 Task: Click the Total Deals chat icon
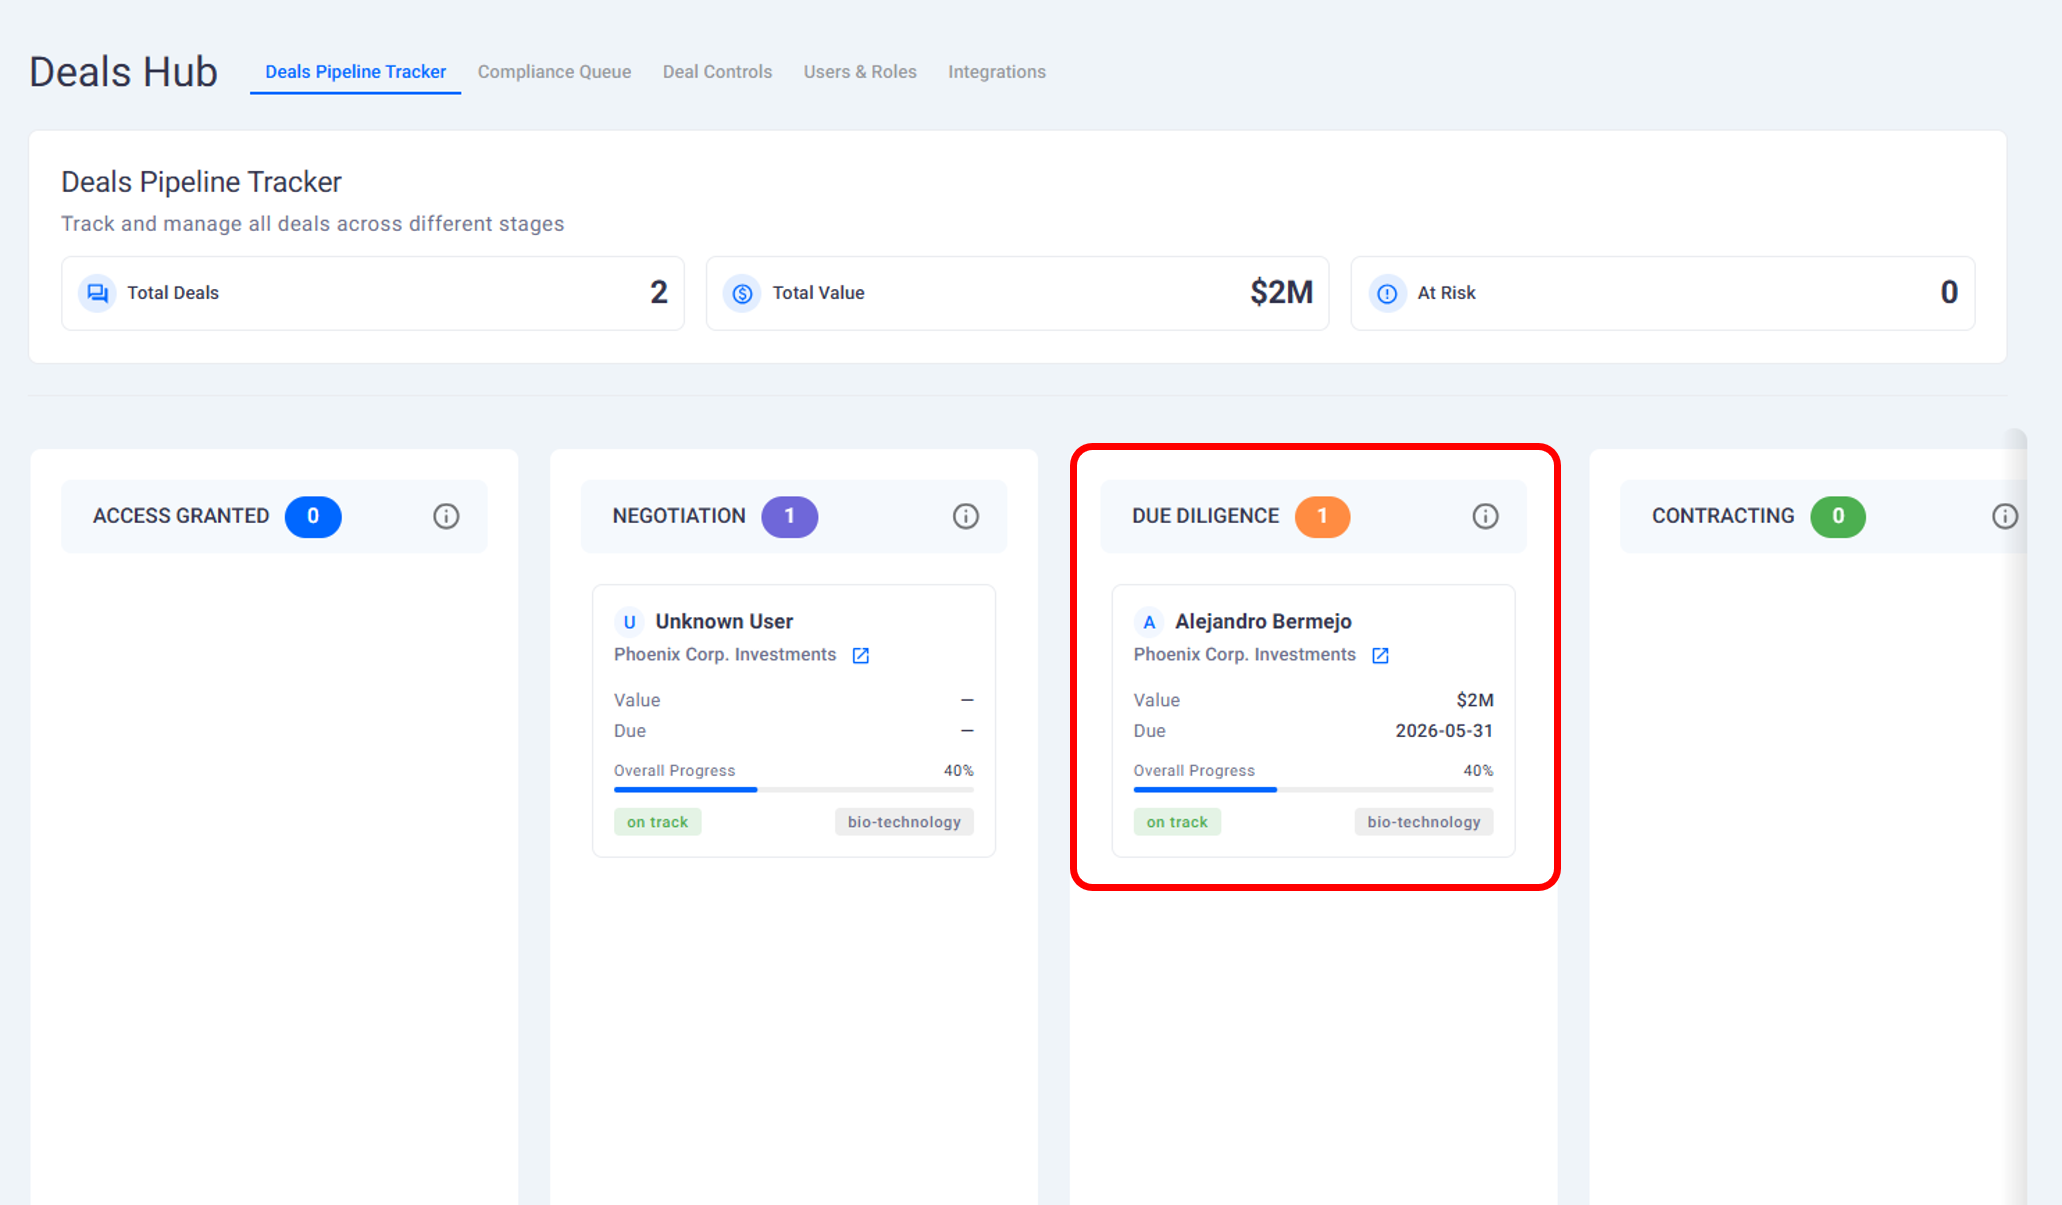(97, 293)
